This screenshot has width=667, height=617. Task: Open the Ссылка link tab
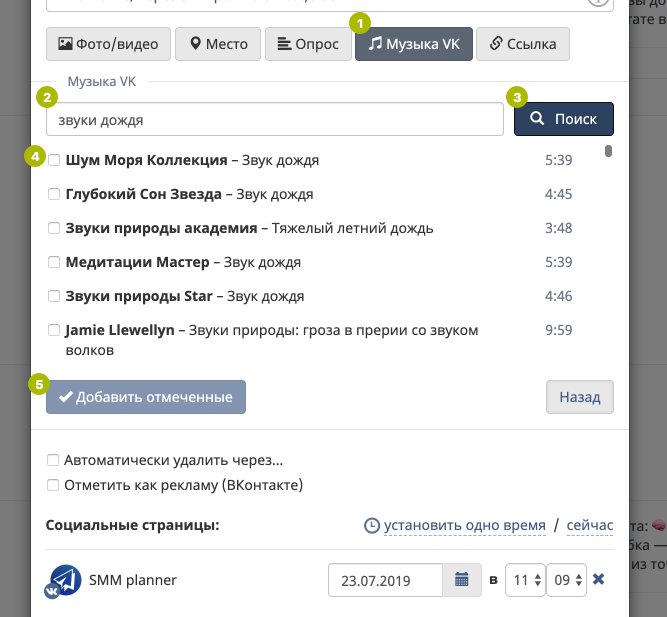523,44
